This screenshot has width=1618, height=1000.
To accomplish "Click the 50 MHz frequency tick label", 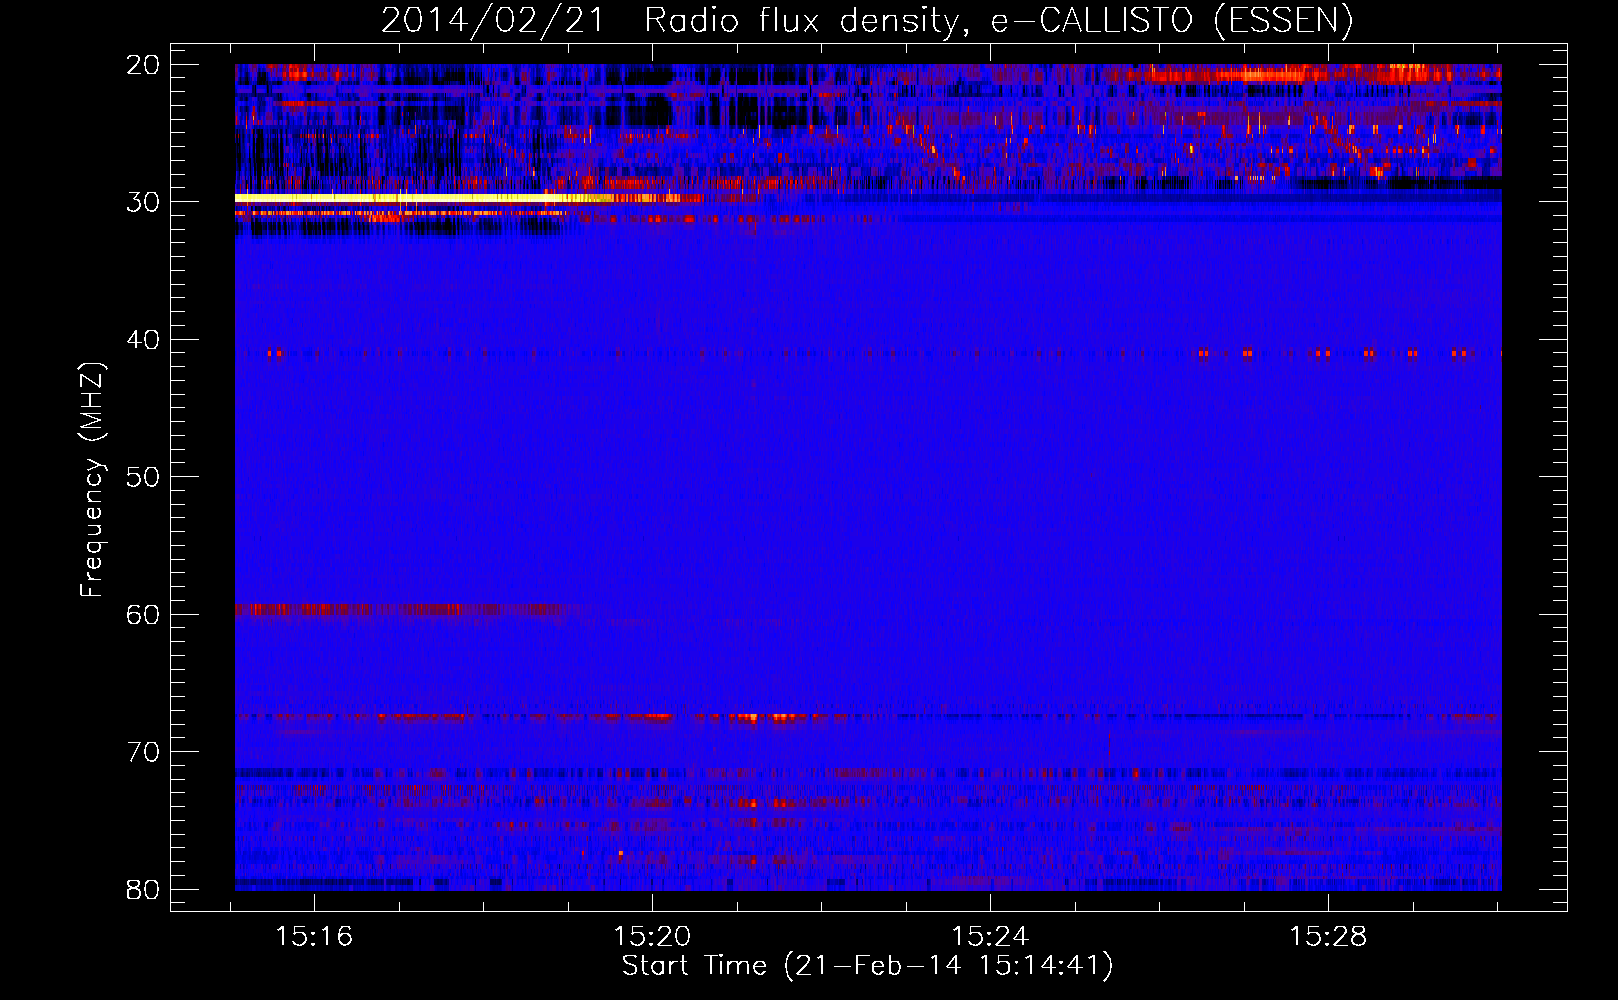I will pos(144,477).
